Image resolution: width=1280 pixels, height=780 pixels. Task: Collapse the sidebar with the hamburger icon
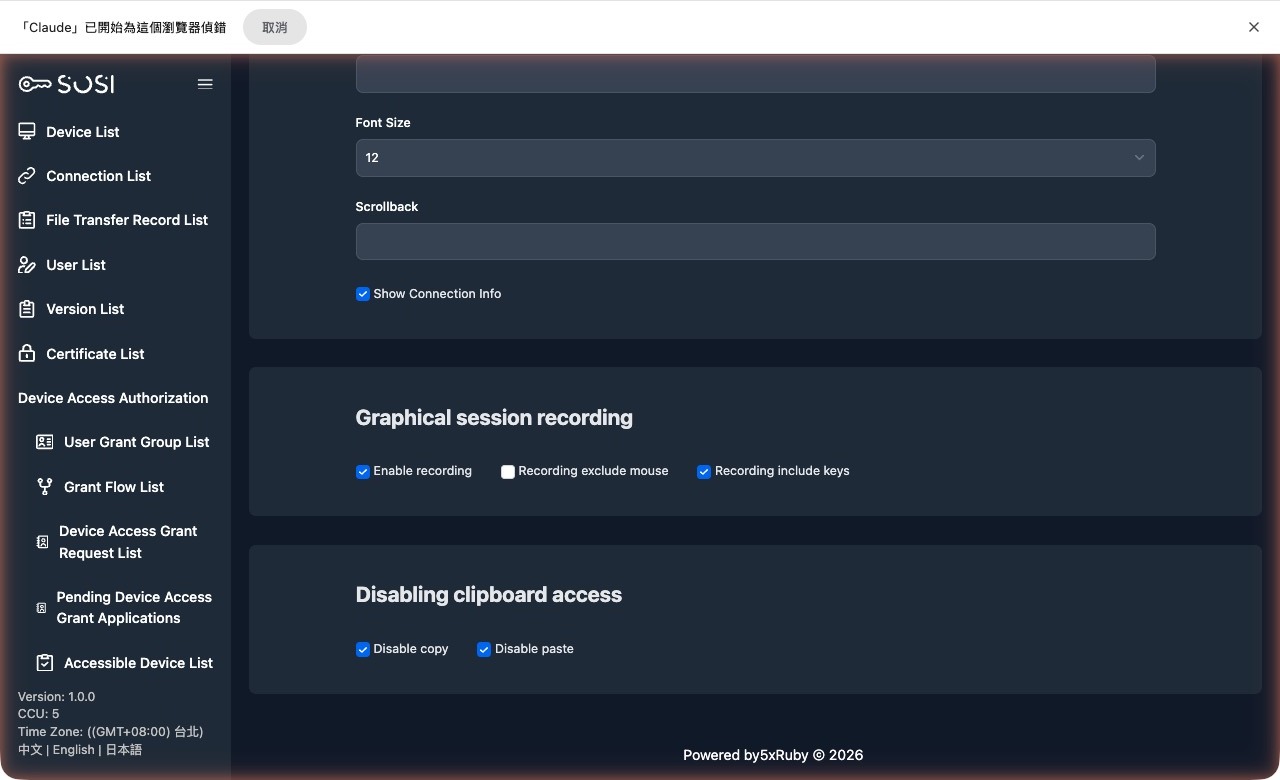tap(205, 84)
